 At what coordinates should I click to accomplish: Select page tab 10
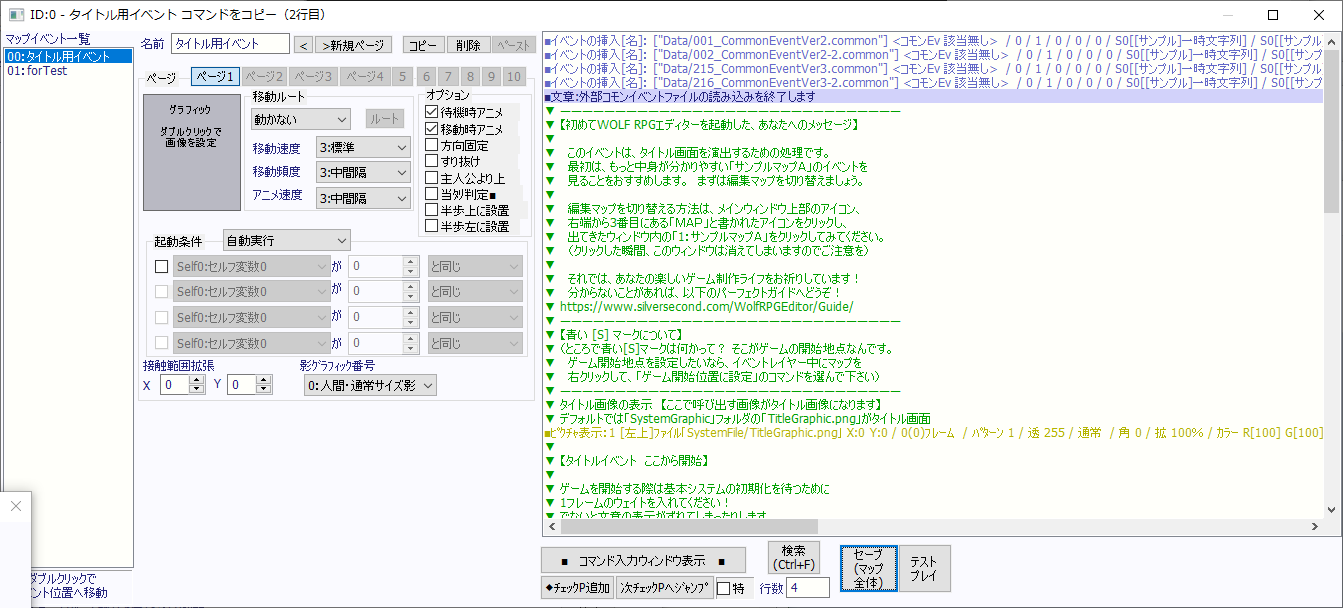(514, 77)
